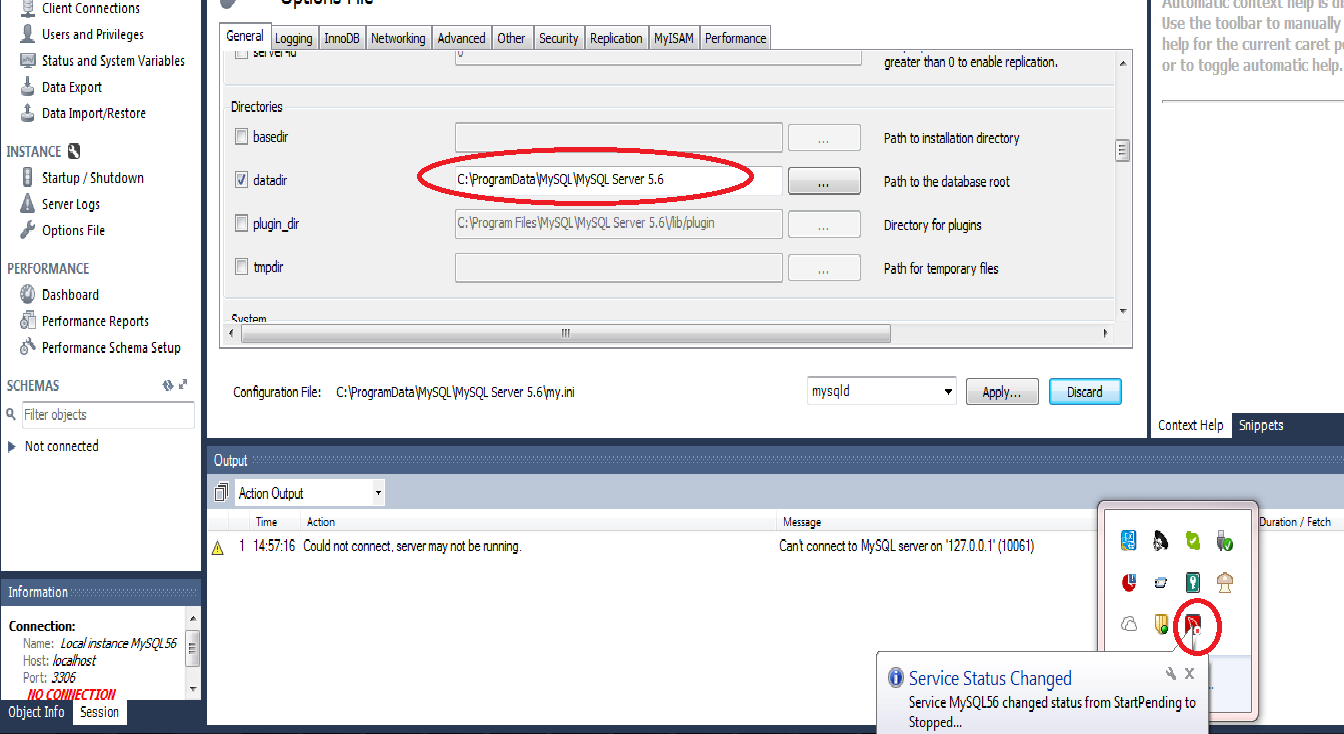Click the Discard button
This screenshot has width=1344, height=734.
point(1085,392)
